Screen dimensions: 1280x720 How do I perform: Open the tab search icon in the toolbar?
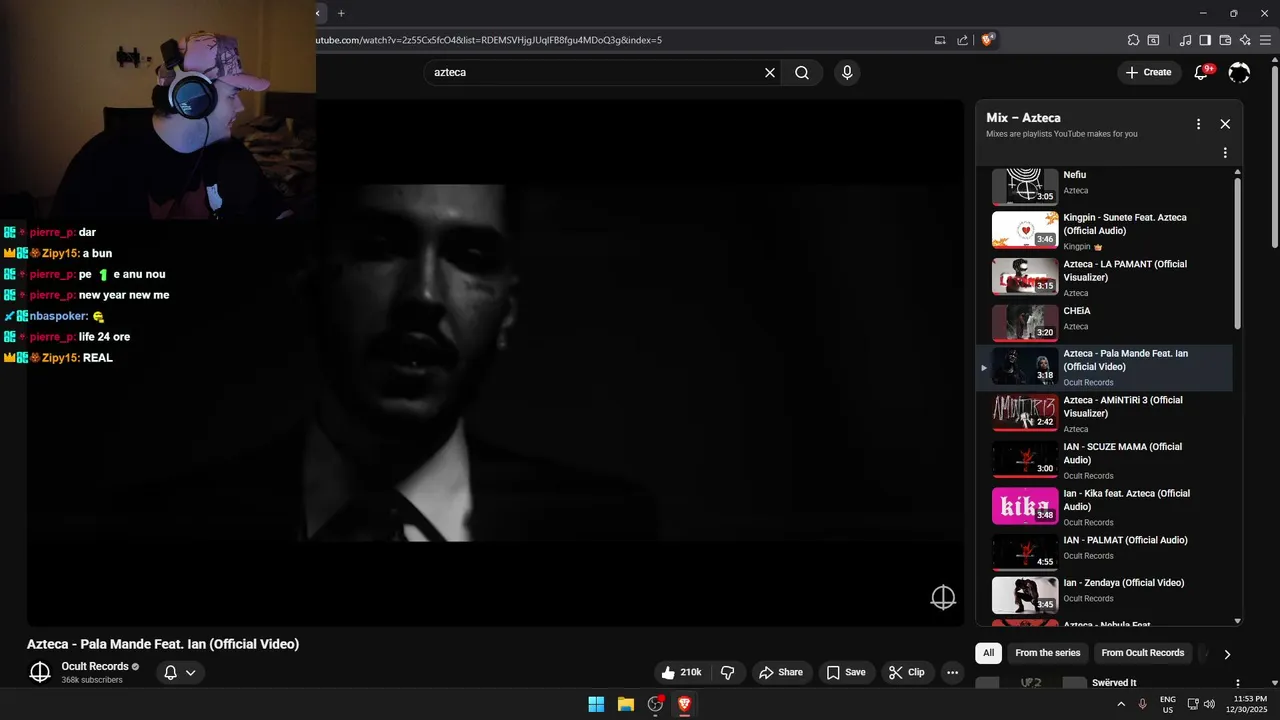1153,40
